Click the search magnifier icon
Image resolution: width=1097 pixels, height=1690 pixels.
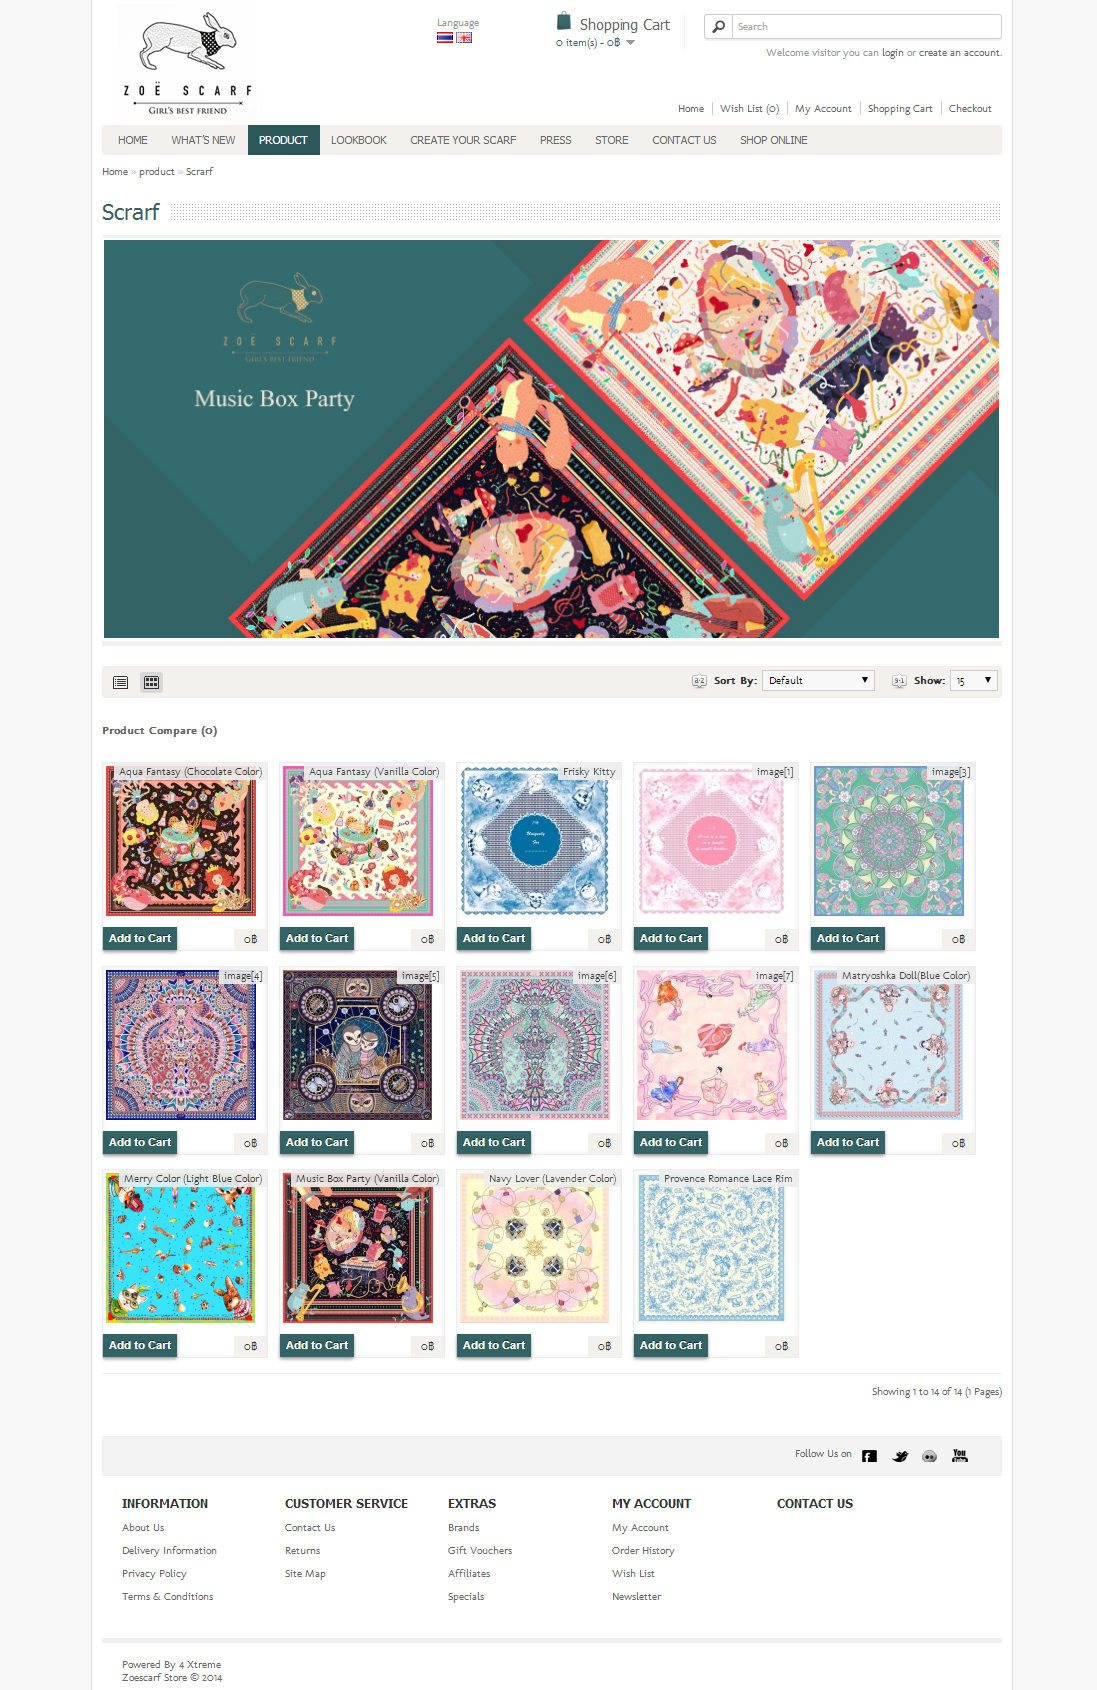click(718, 27)
